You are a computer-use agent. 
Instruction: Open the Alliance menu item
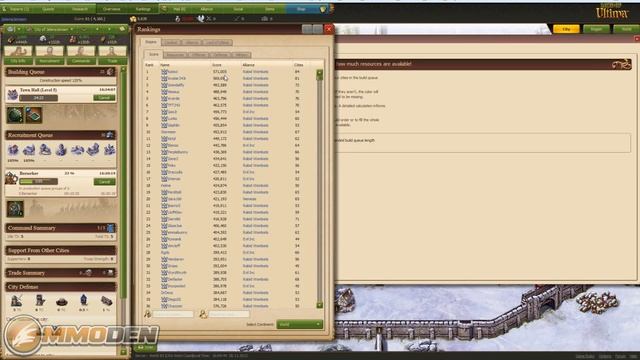pos(207,9)
